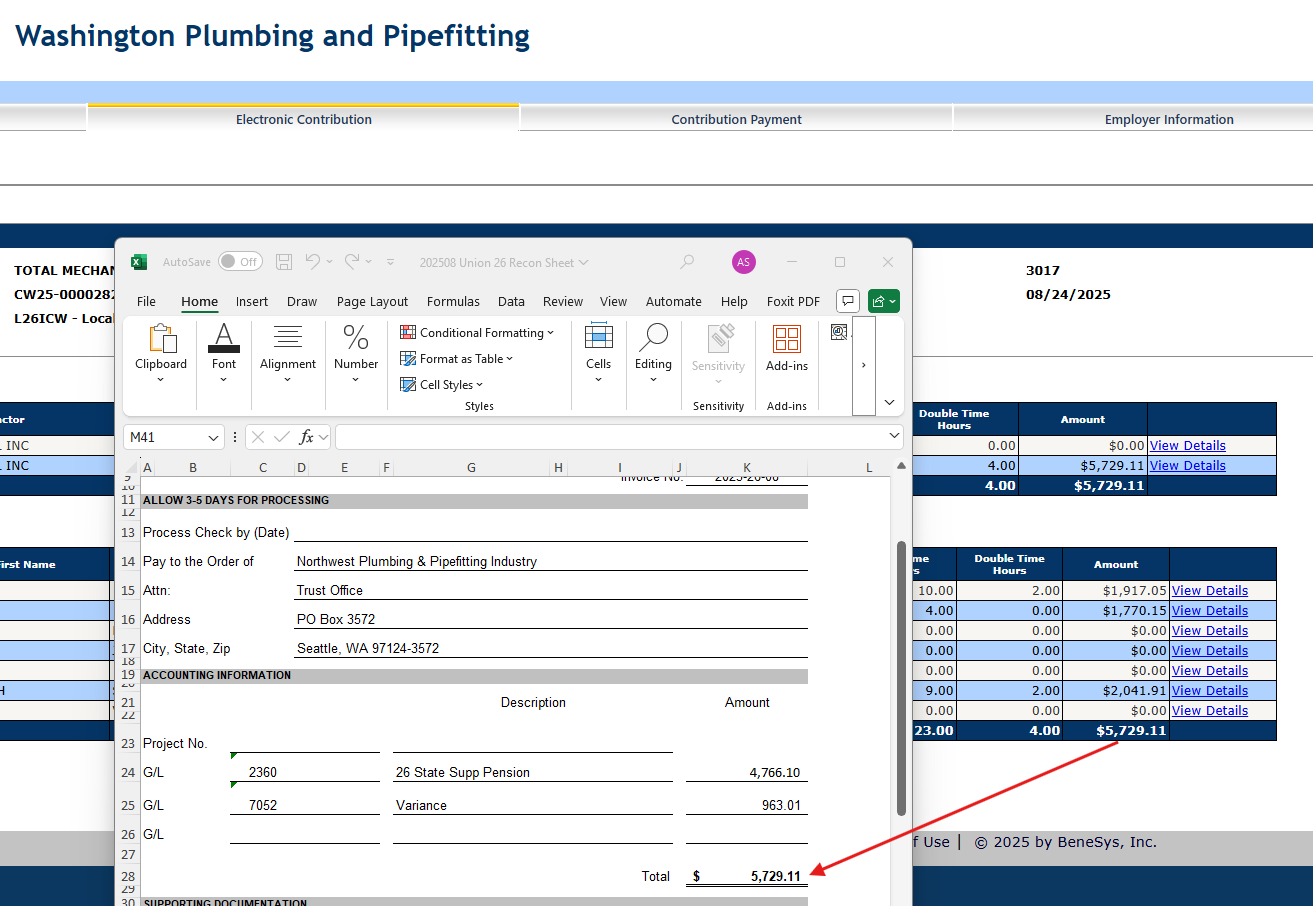This screenshot has width=1313, height=906.
Task: Open the Redo history dropdown arrow
Action: 368,262
